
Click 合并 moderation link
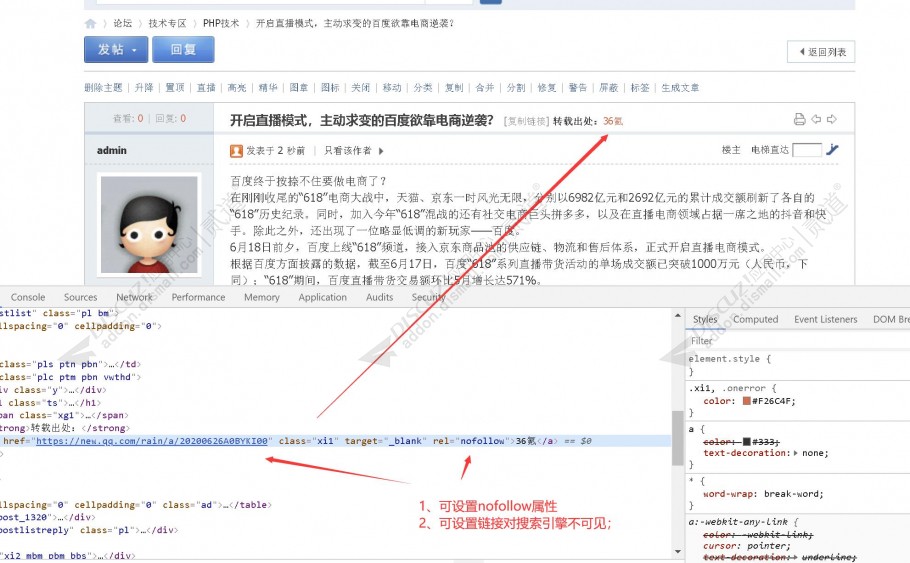coord(485,88)
